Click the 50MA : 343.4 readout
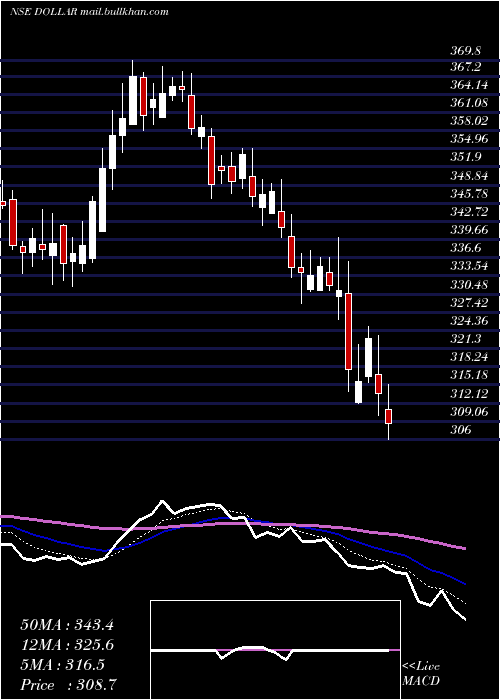The height and width of the screenshot is (700, 500). point(67,625)
